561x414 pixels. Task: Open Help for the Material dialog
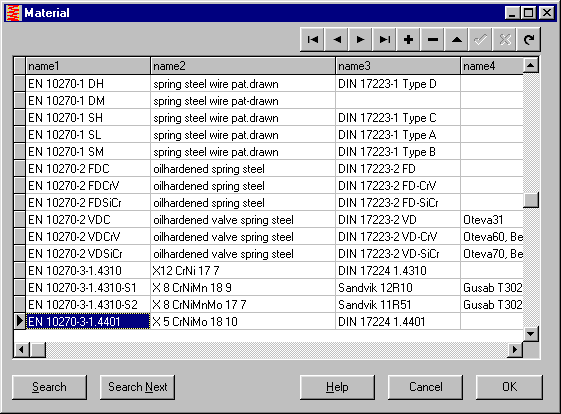(337, 387)
